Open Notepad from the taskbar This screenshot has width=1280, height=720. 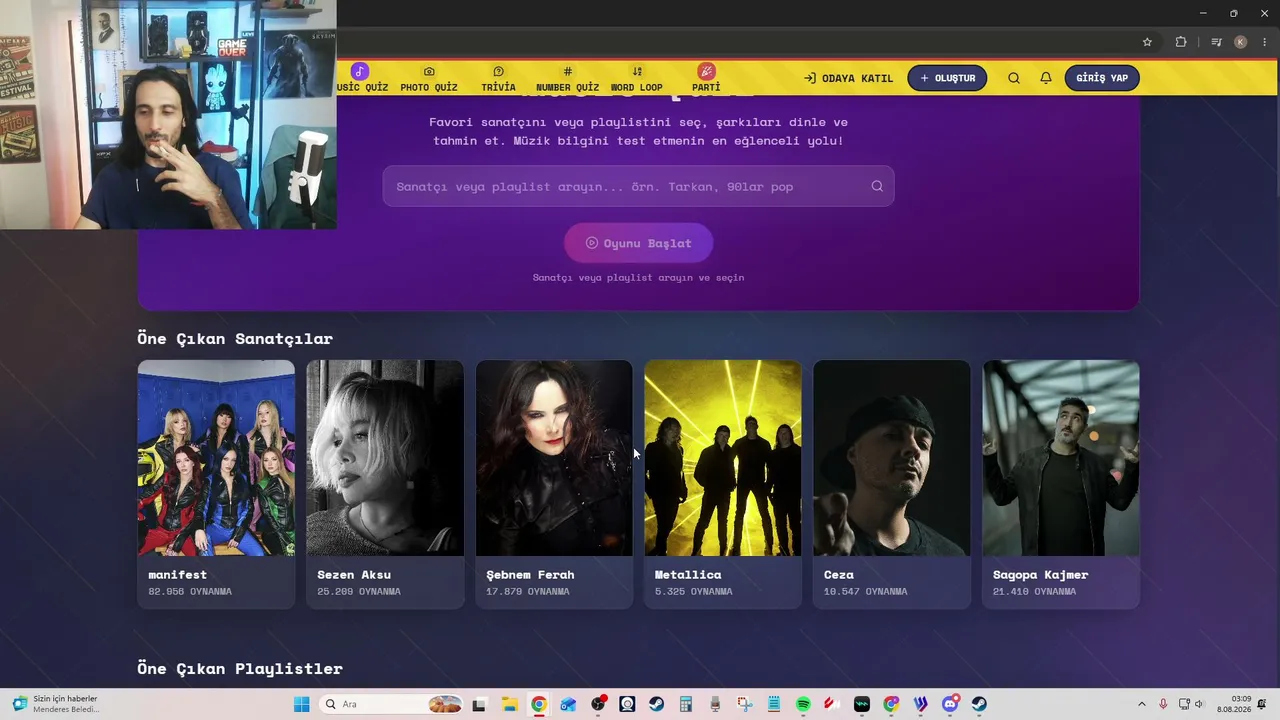[774, 704]
